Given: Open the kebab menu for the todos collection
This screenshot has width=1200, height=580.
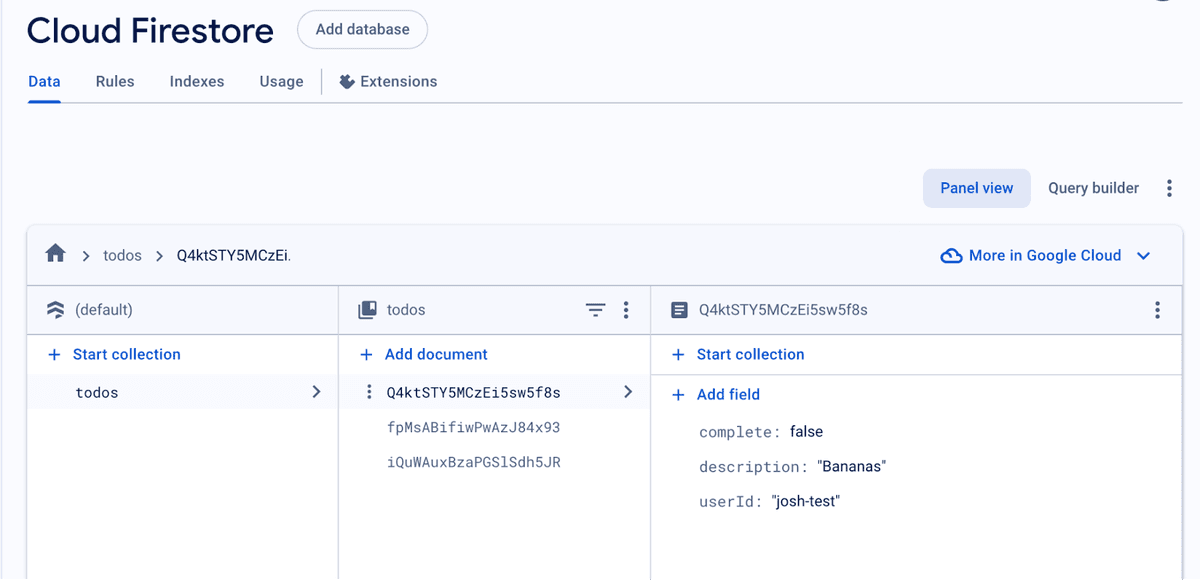Looking at the screenshot, I should tap(626, 310).
